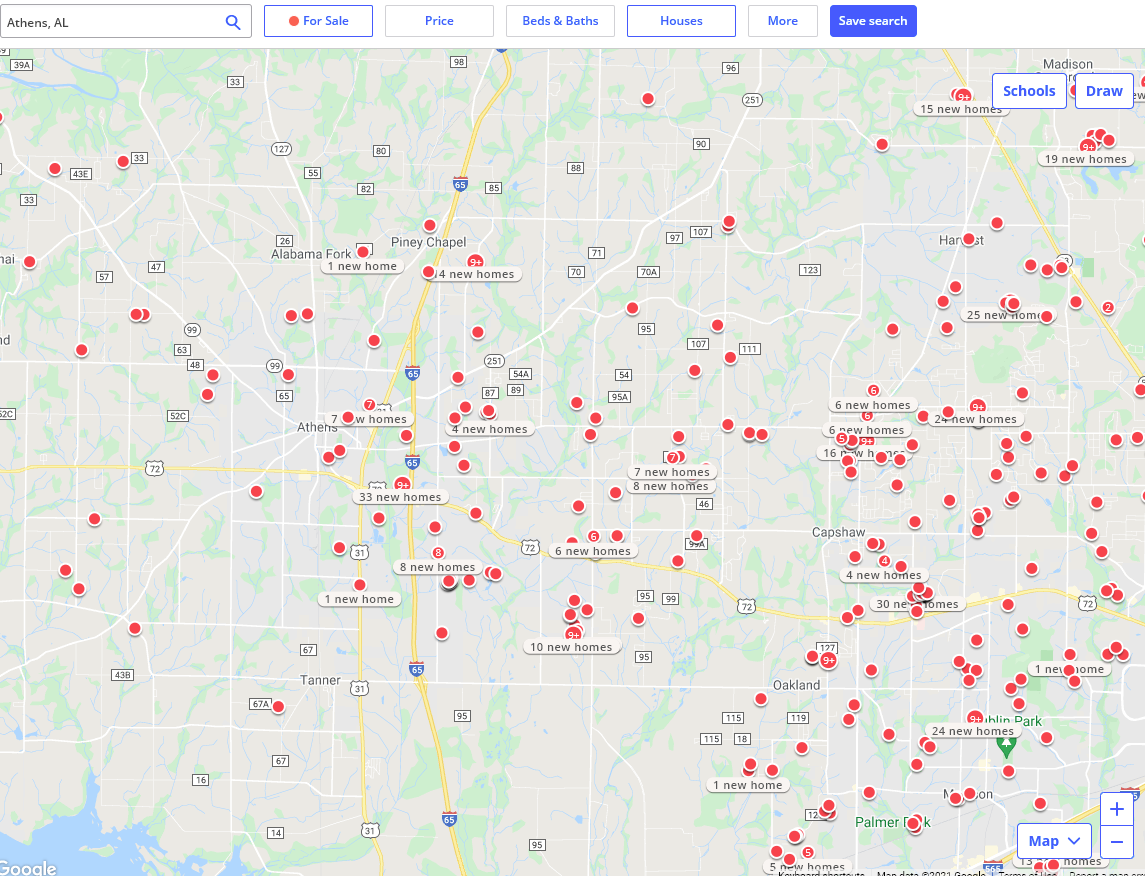The width and height of the screenshot is (1145, 876).
Task: Toggle the Draw boundary mode
Action: coord(1104,91)
